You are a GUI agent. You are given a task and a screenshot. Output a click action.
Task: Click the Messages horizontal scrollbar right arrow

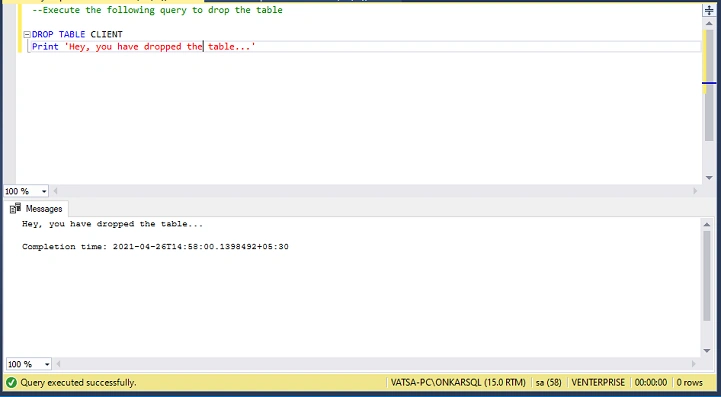click(694, 364)
